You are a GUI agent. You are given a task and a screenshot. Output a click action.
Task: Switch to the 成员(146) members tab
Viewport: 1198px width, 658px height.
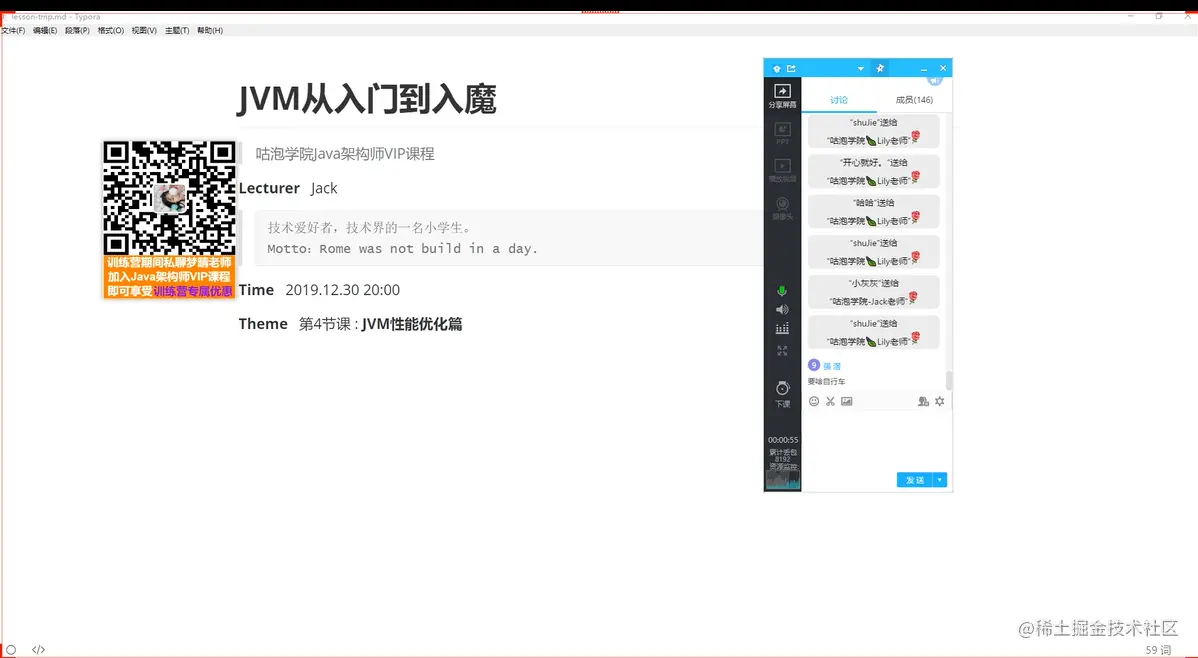(913, 99)
